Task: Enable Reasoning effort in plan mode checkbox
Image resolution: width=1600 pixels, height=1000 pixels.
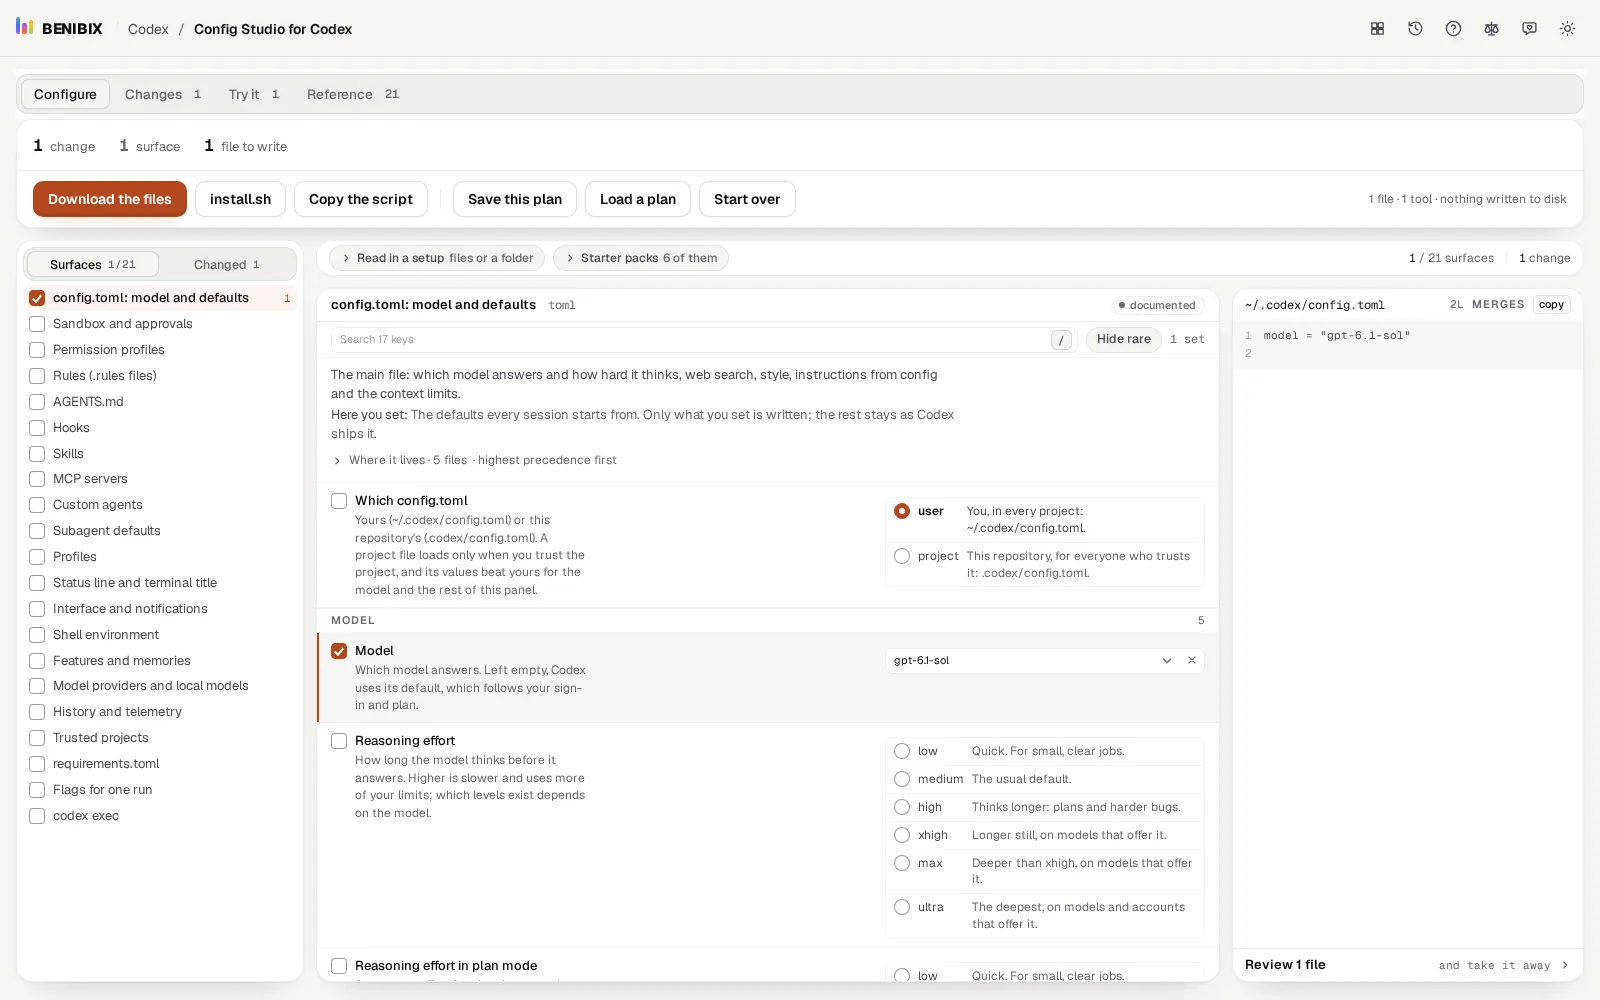Action: [x=339, y=966]
